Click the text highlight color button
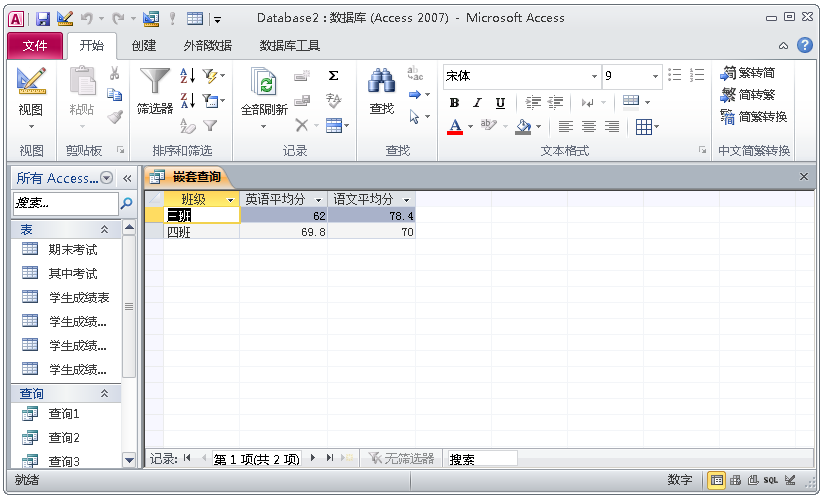Image resolution: width=824 pixels, height=499 pixels. click(x=489, y=126)
